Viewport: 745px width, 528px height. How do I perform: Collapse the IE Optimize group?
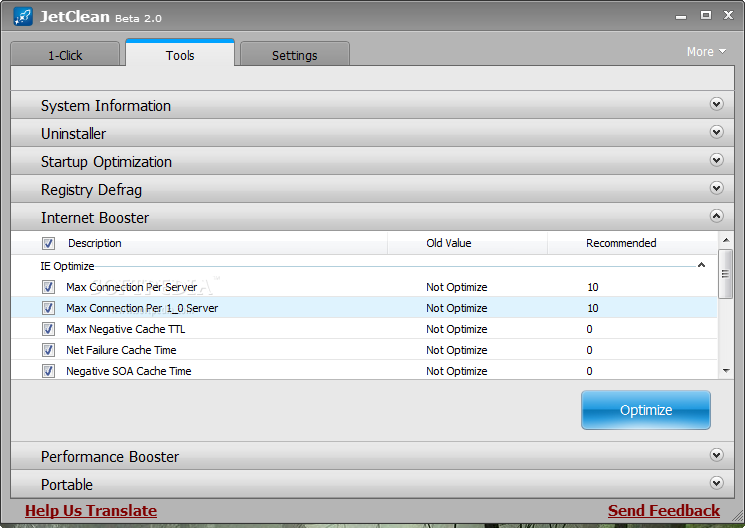[x=701, y=265]
